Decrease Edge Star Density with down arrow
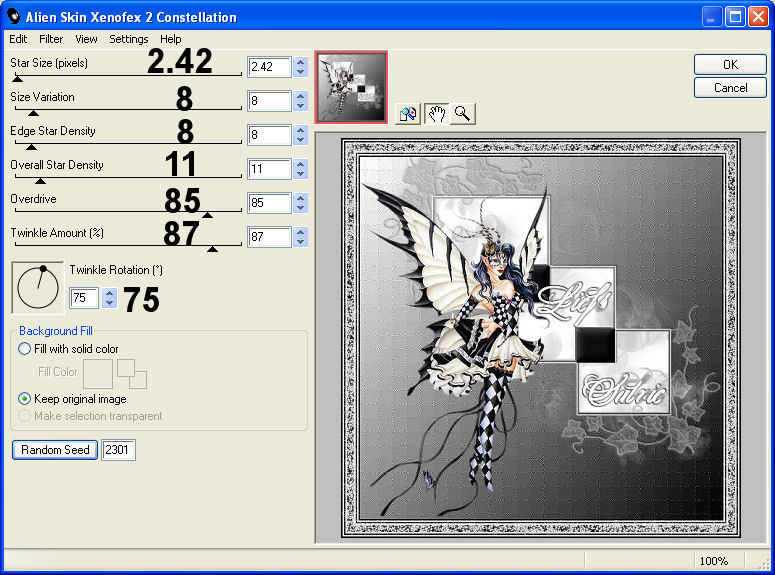 click(301, 140)
